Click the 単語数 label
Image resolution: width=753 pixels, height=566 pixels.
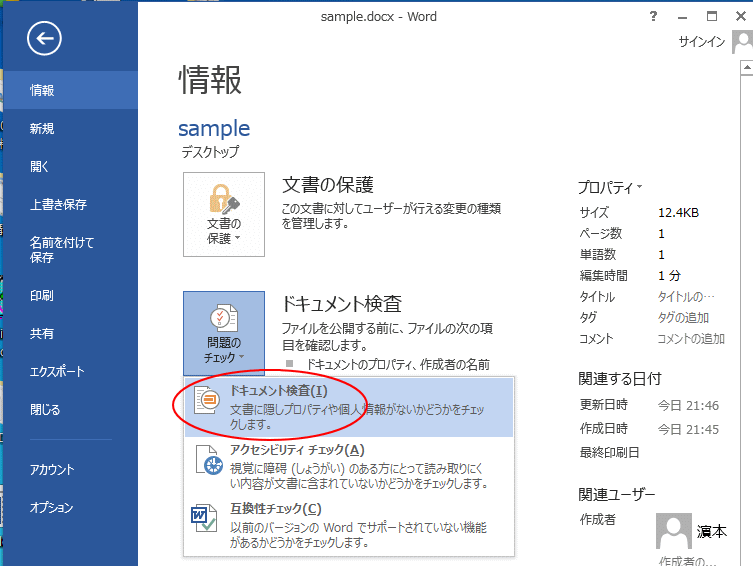[x=597, y=254]
